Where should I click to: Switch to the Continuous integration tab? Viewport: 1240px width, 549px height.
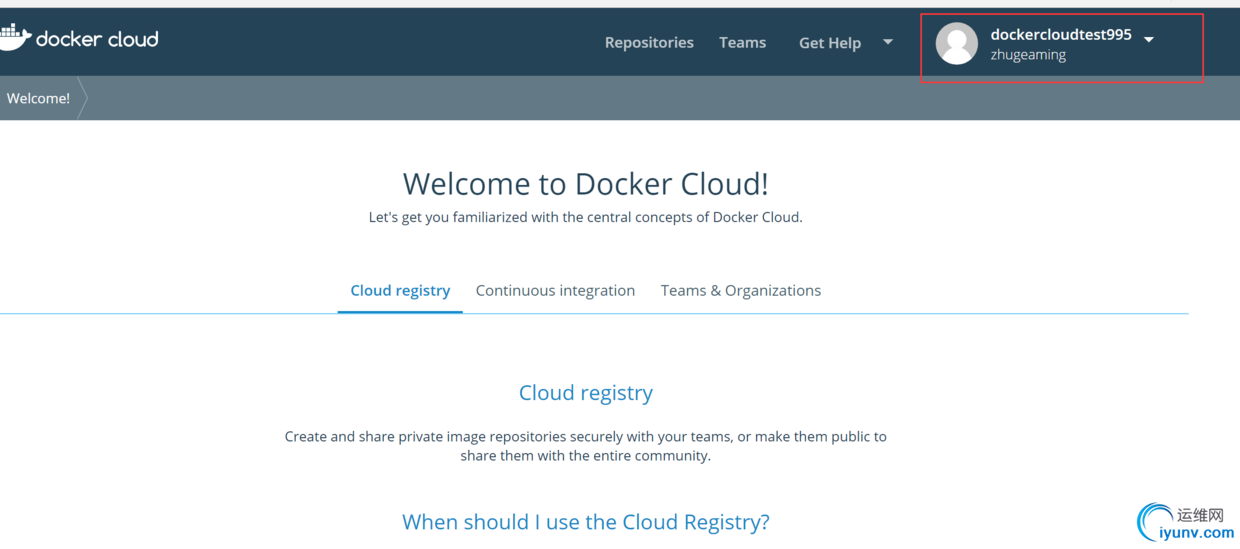555,290
